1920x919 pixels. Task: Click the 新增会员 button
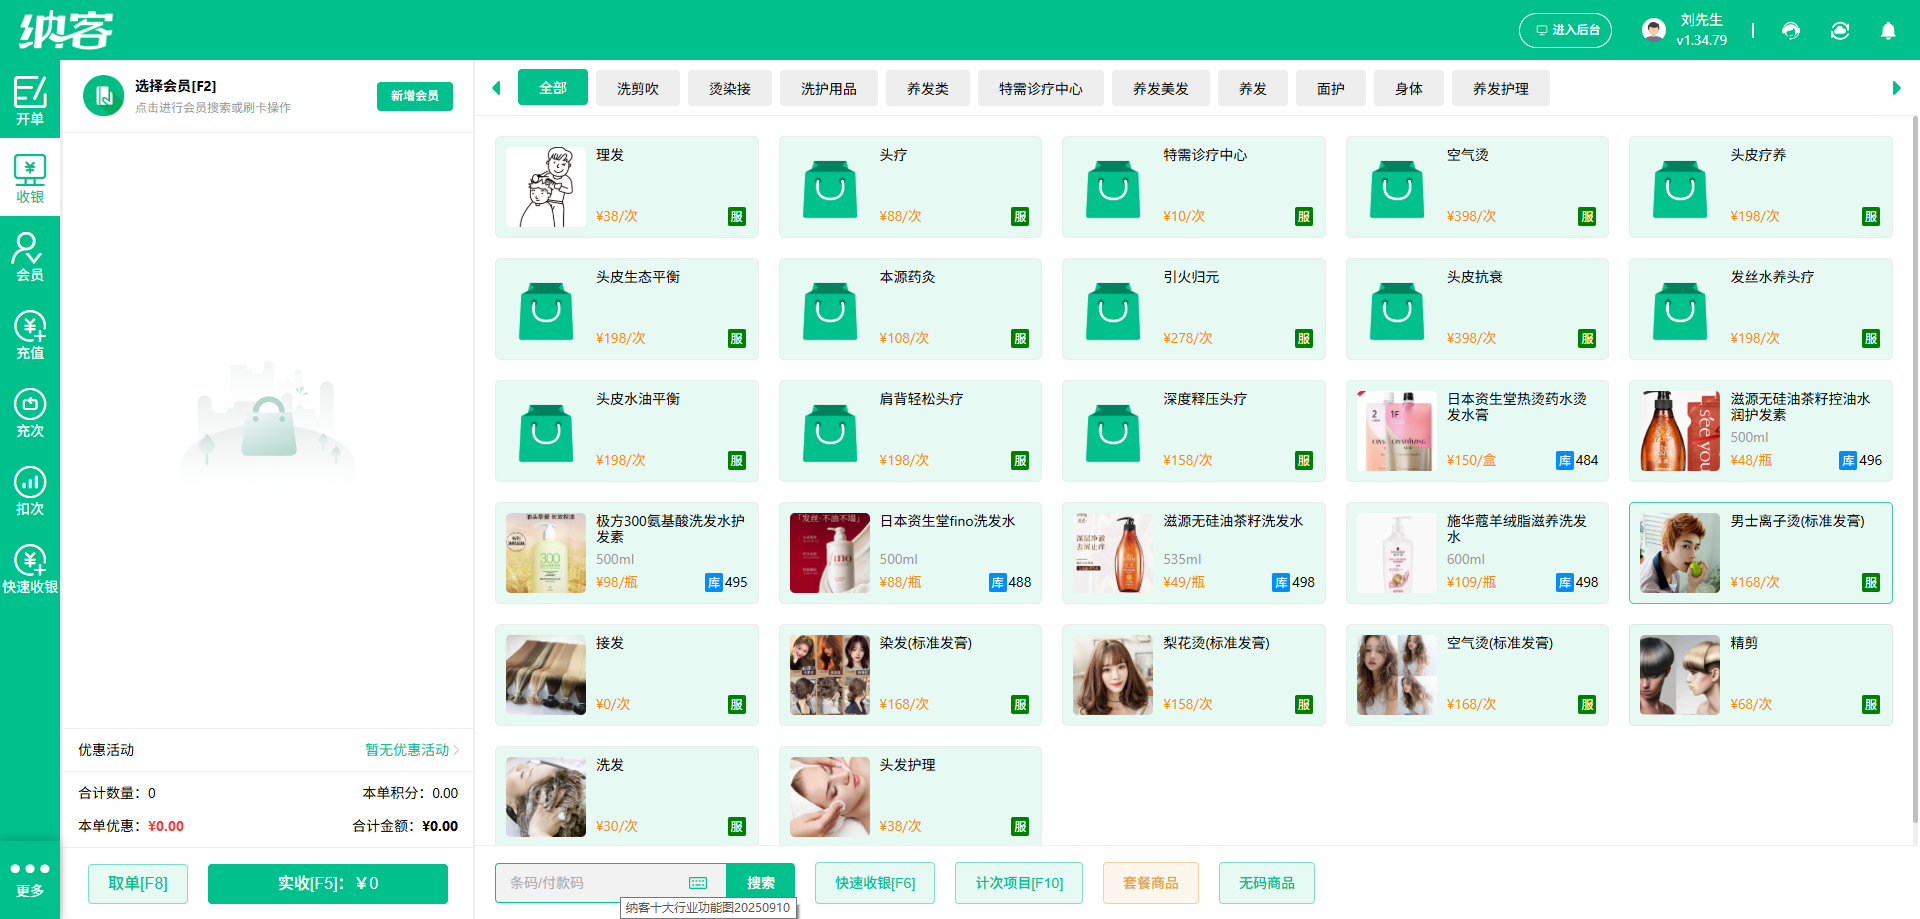click(415, 96)
